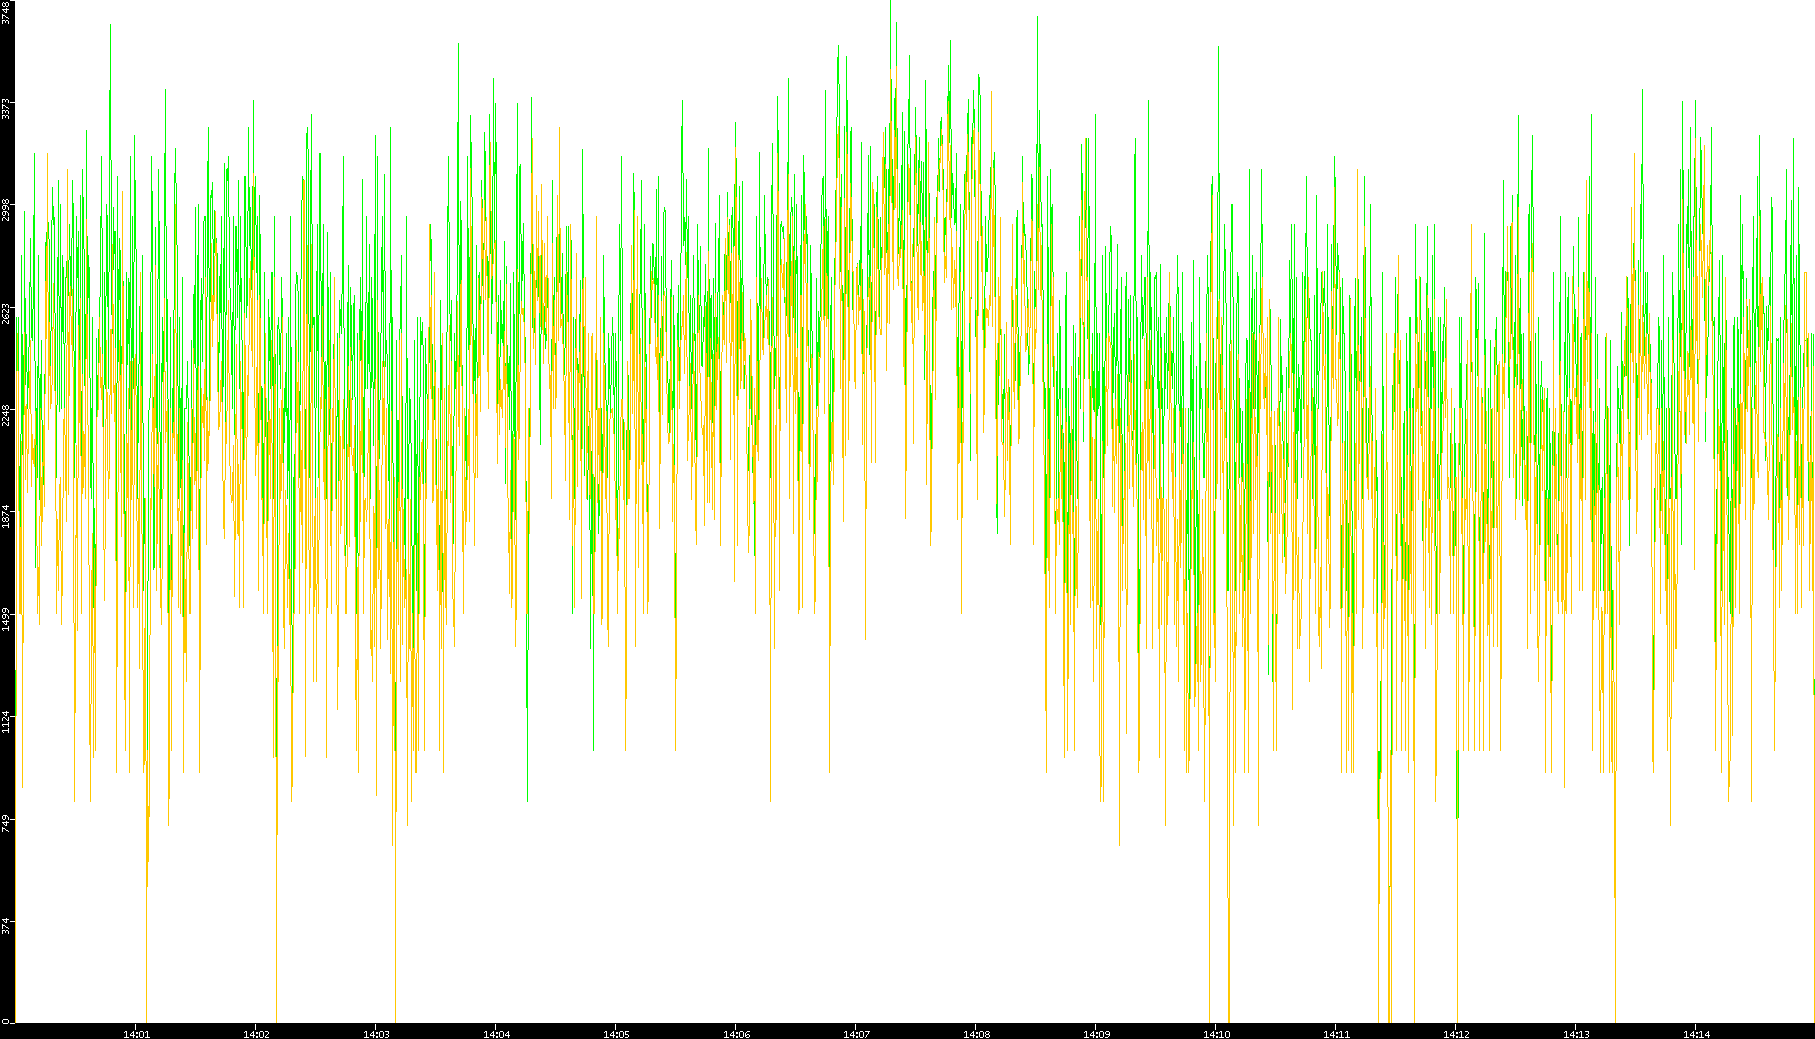
Task: Pick the 1874 vertical axis label
Action: click(6, 517)
